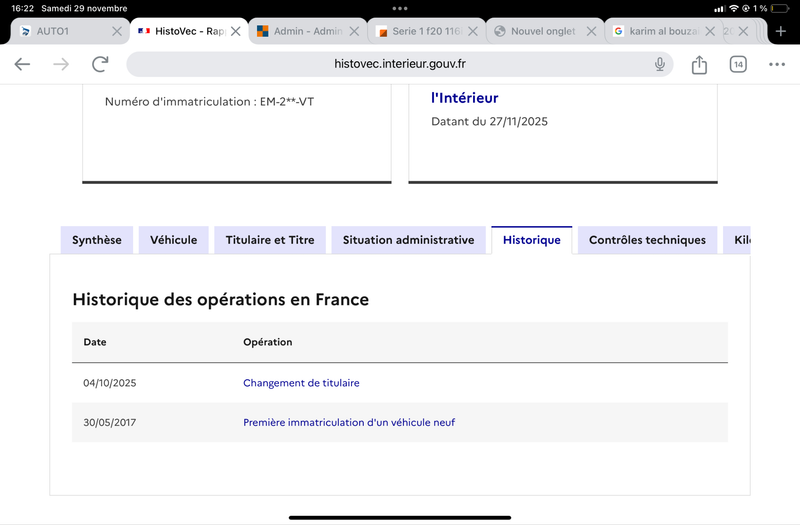The image size is (800, 525).
Task: Tap the histovec.interieur.gouv.fr address bar
Action: pyautogui.click(x=400, y=64)
